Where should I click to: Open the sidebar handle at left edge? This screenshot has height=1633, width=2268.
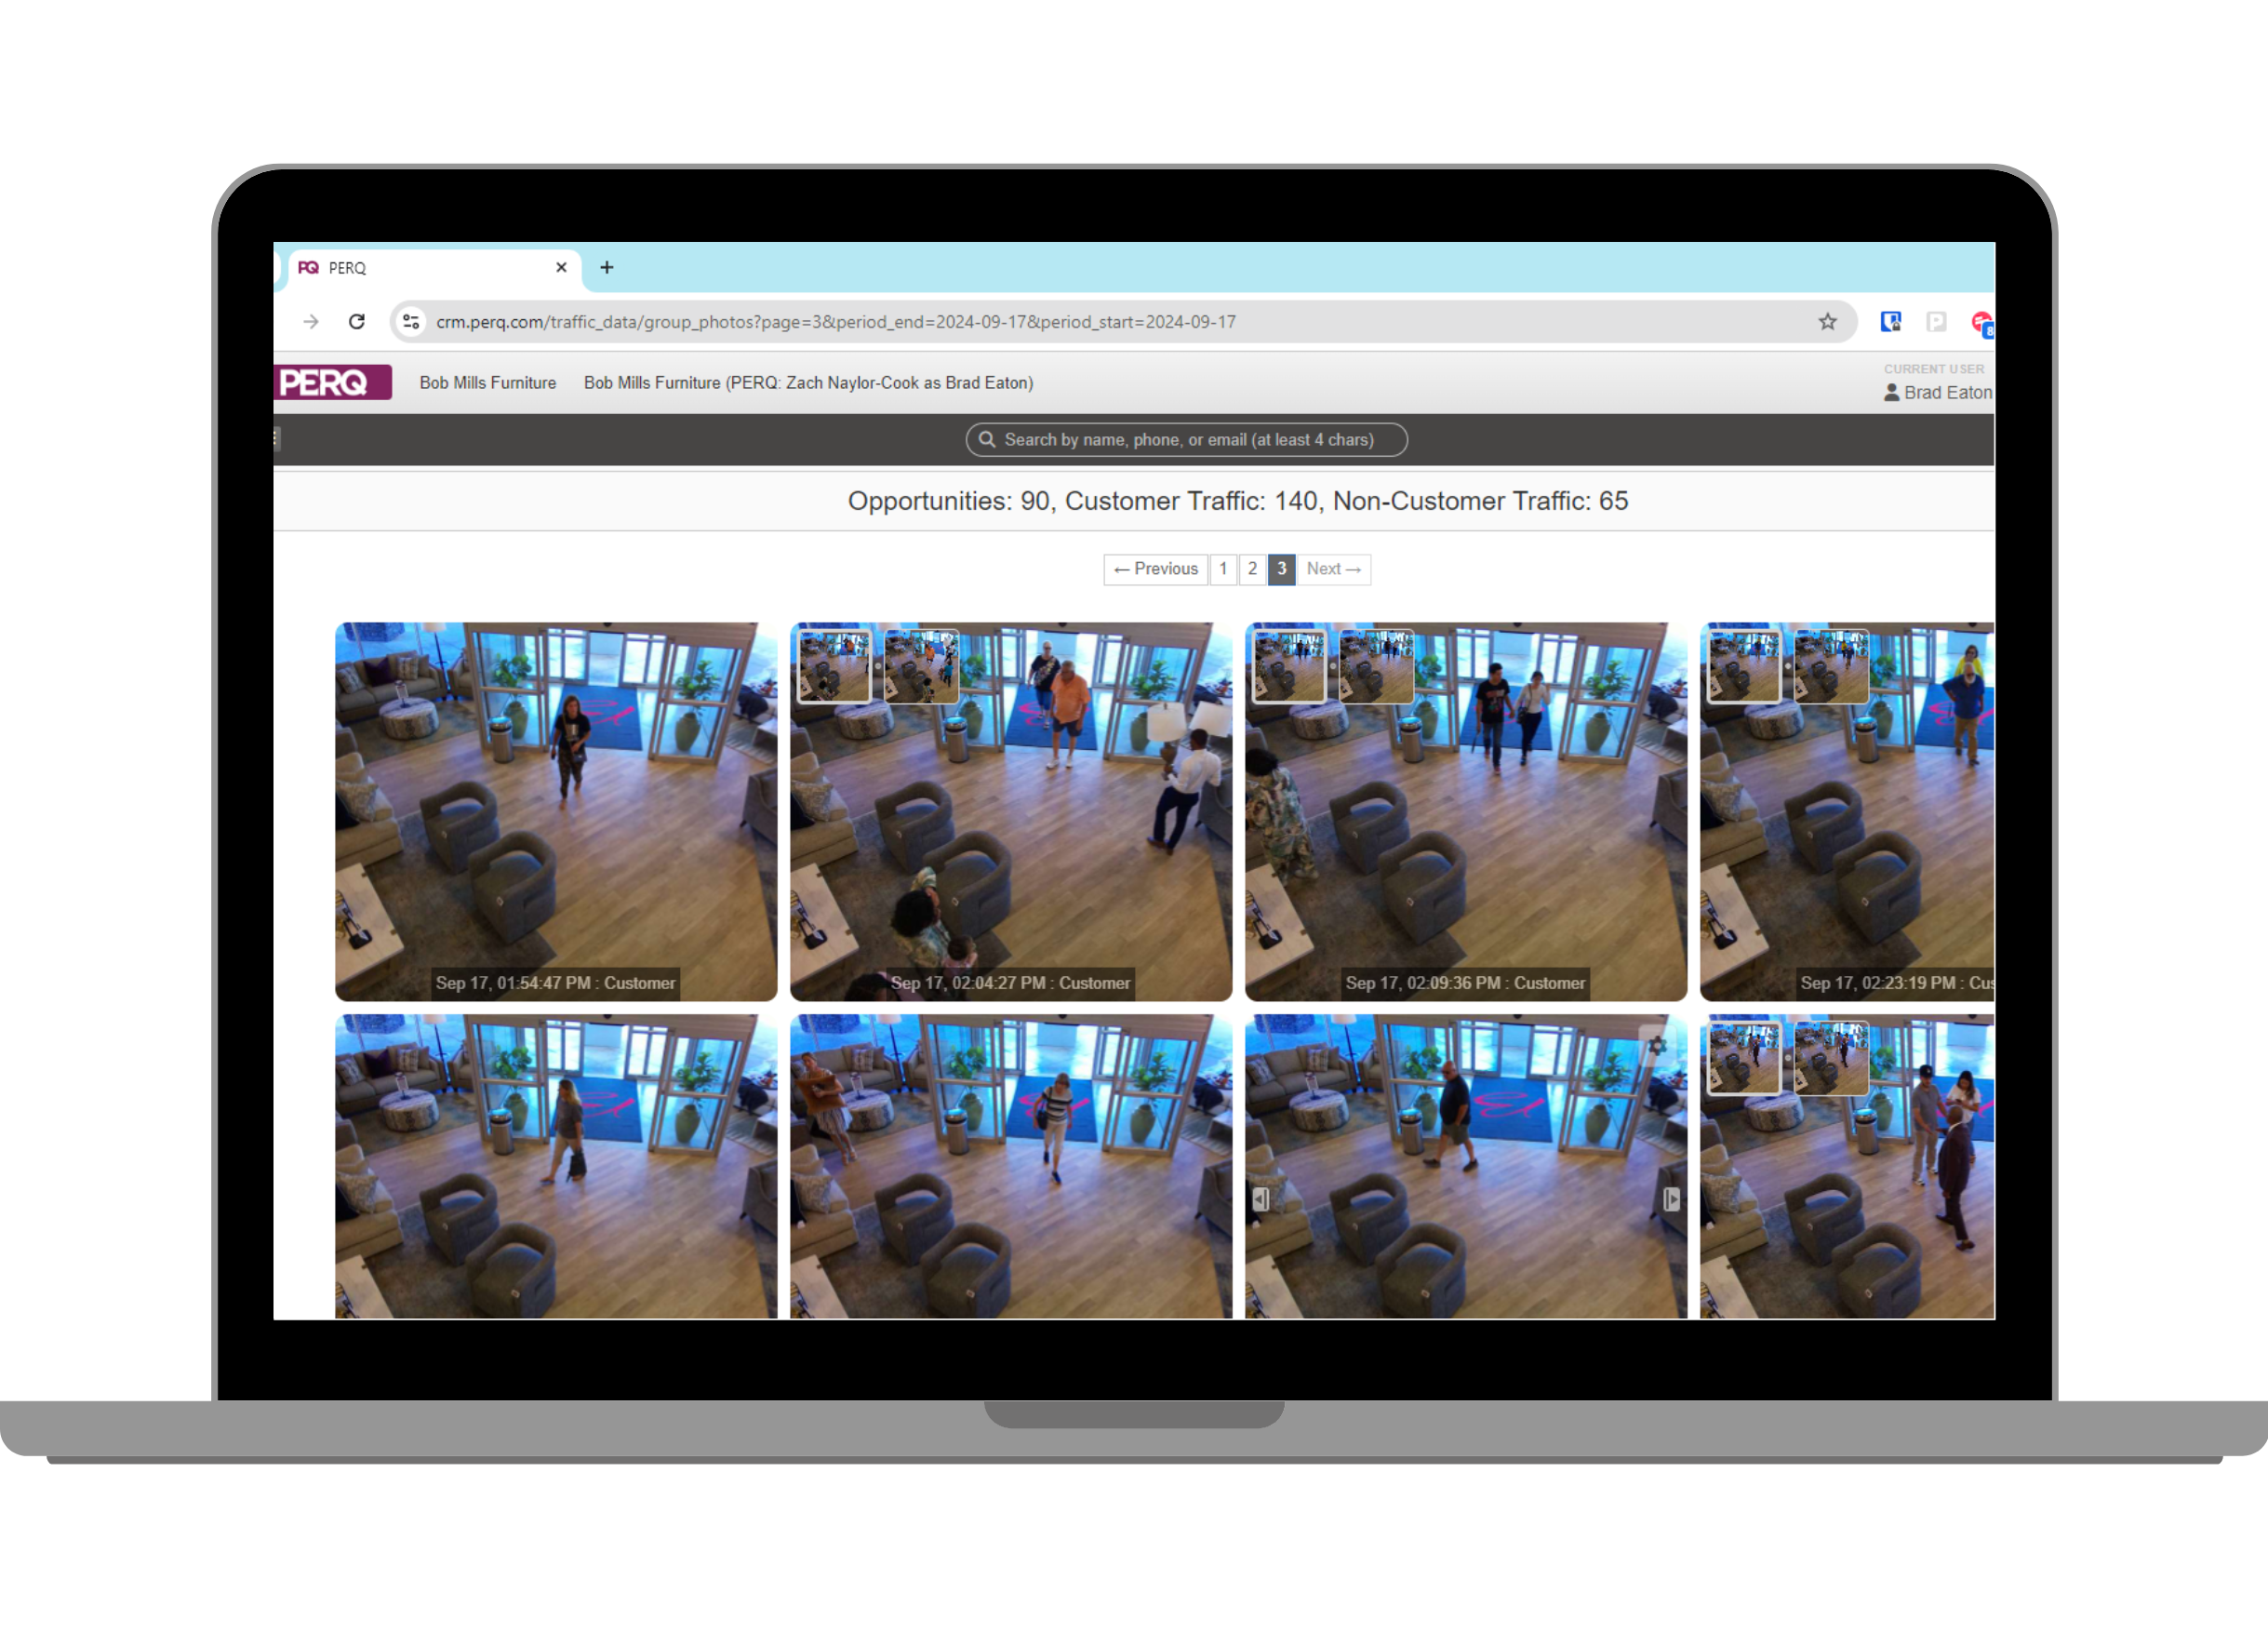point(276,439)
